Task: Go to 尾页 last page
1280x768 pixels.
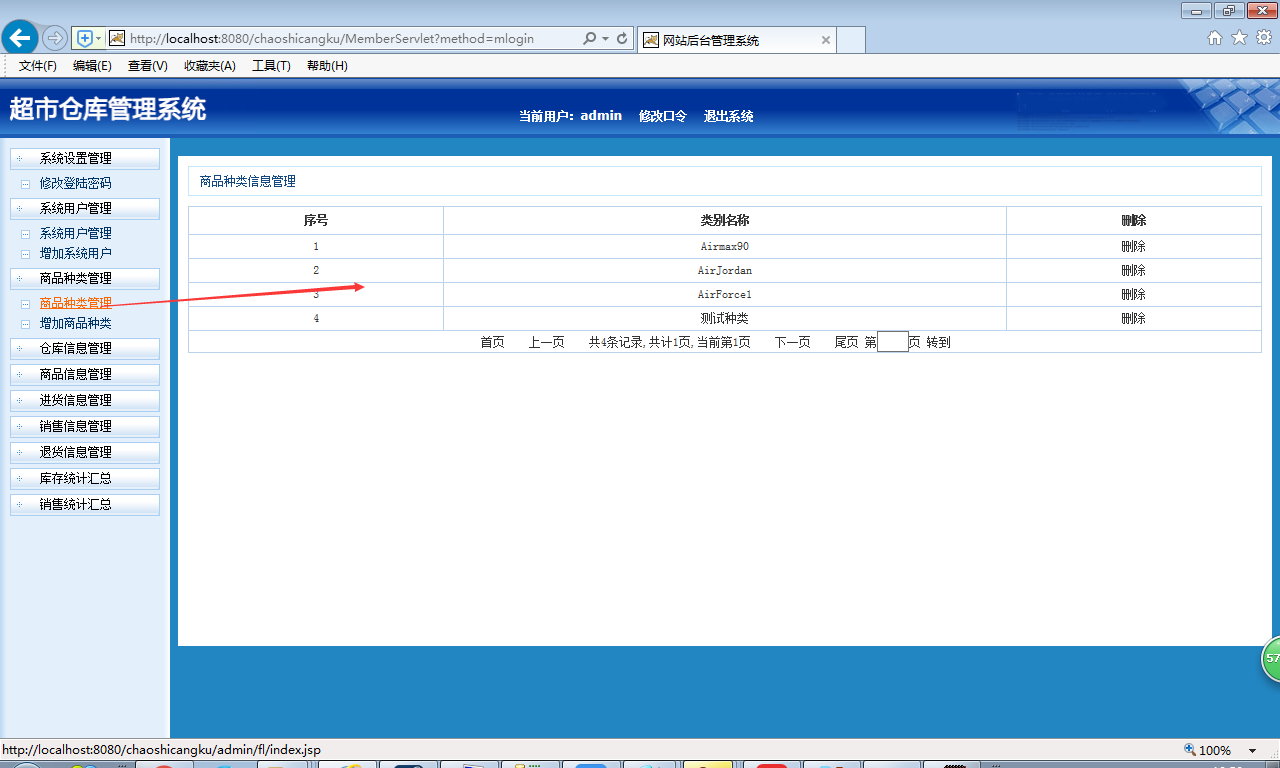Action: [x=846, y=343]
